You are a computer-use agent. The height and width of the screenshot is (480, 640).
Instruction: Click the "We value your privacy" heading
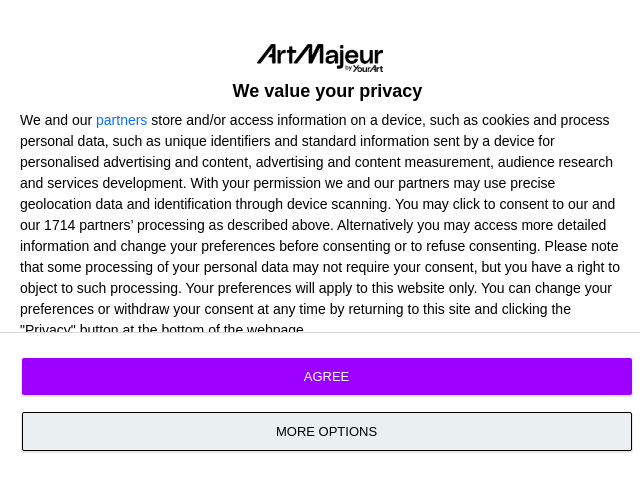[x=327, y=91]
